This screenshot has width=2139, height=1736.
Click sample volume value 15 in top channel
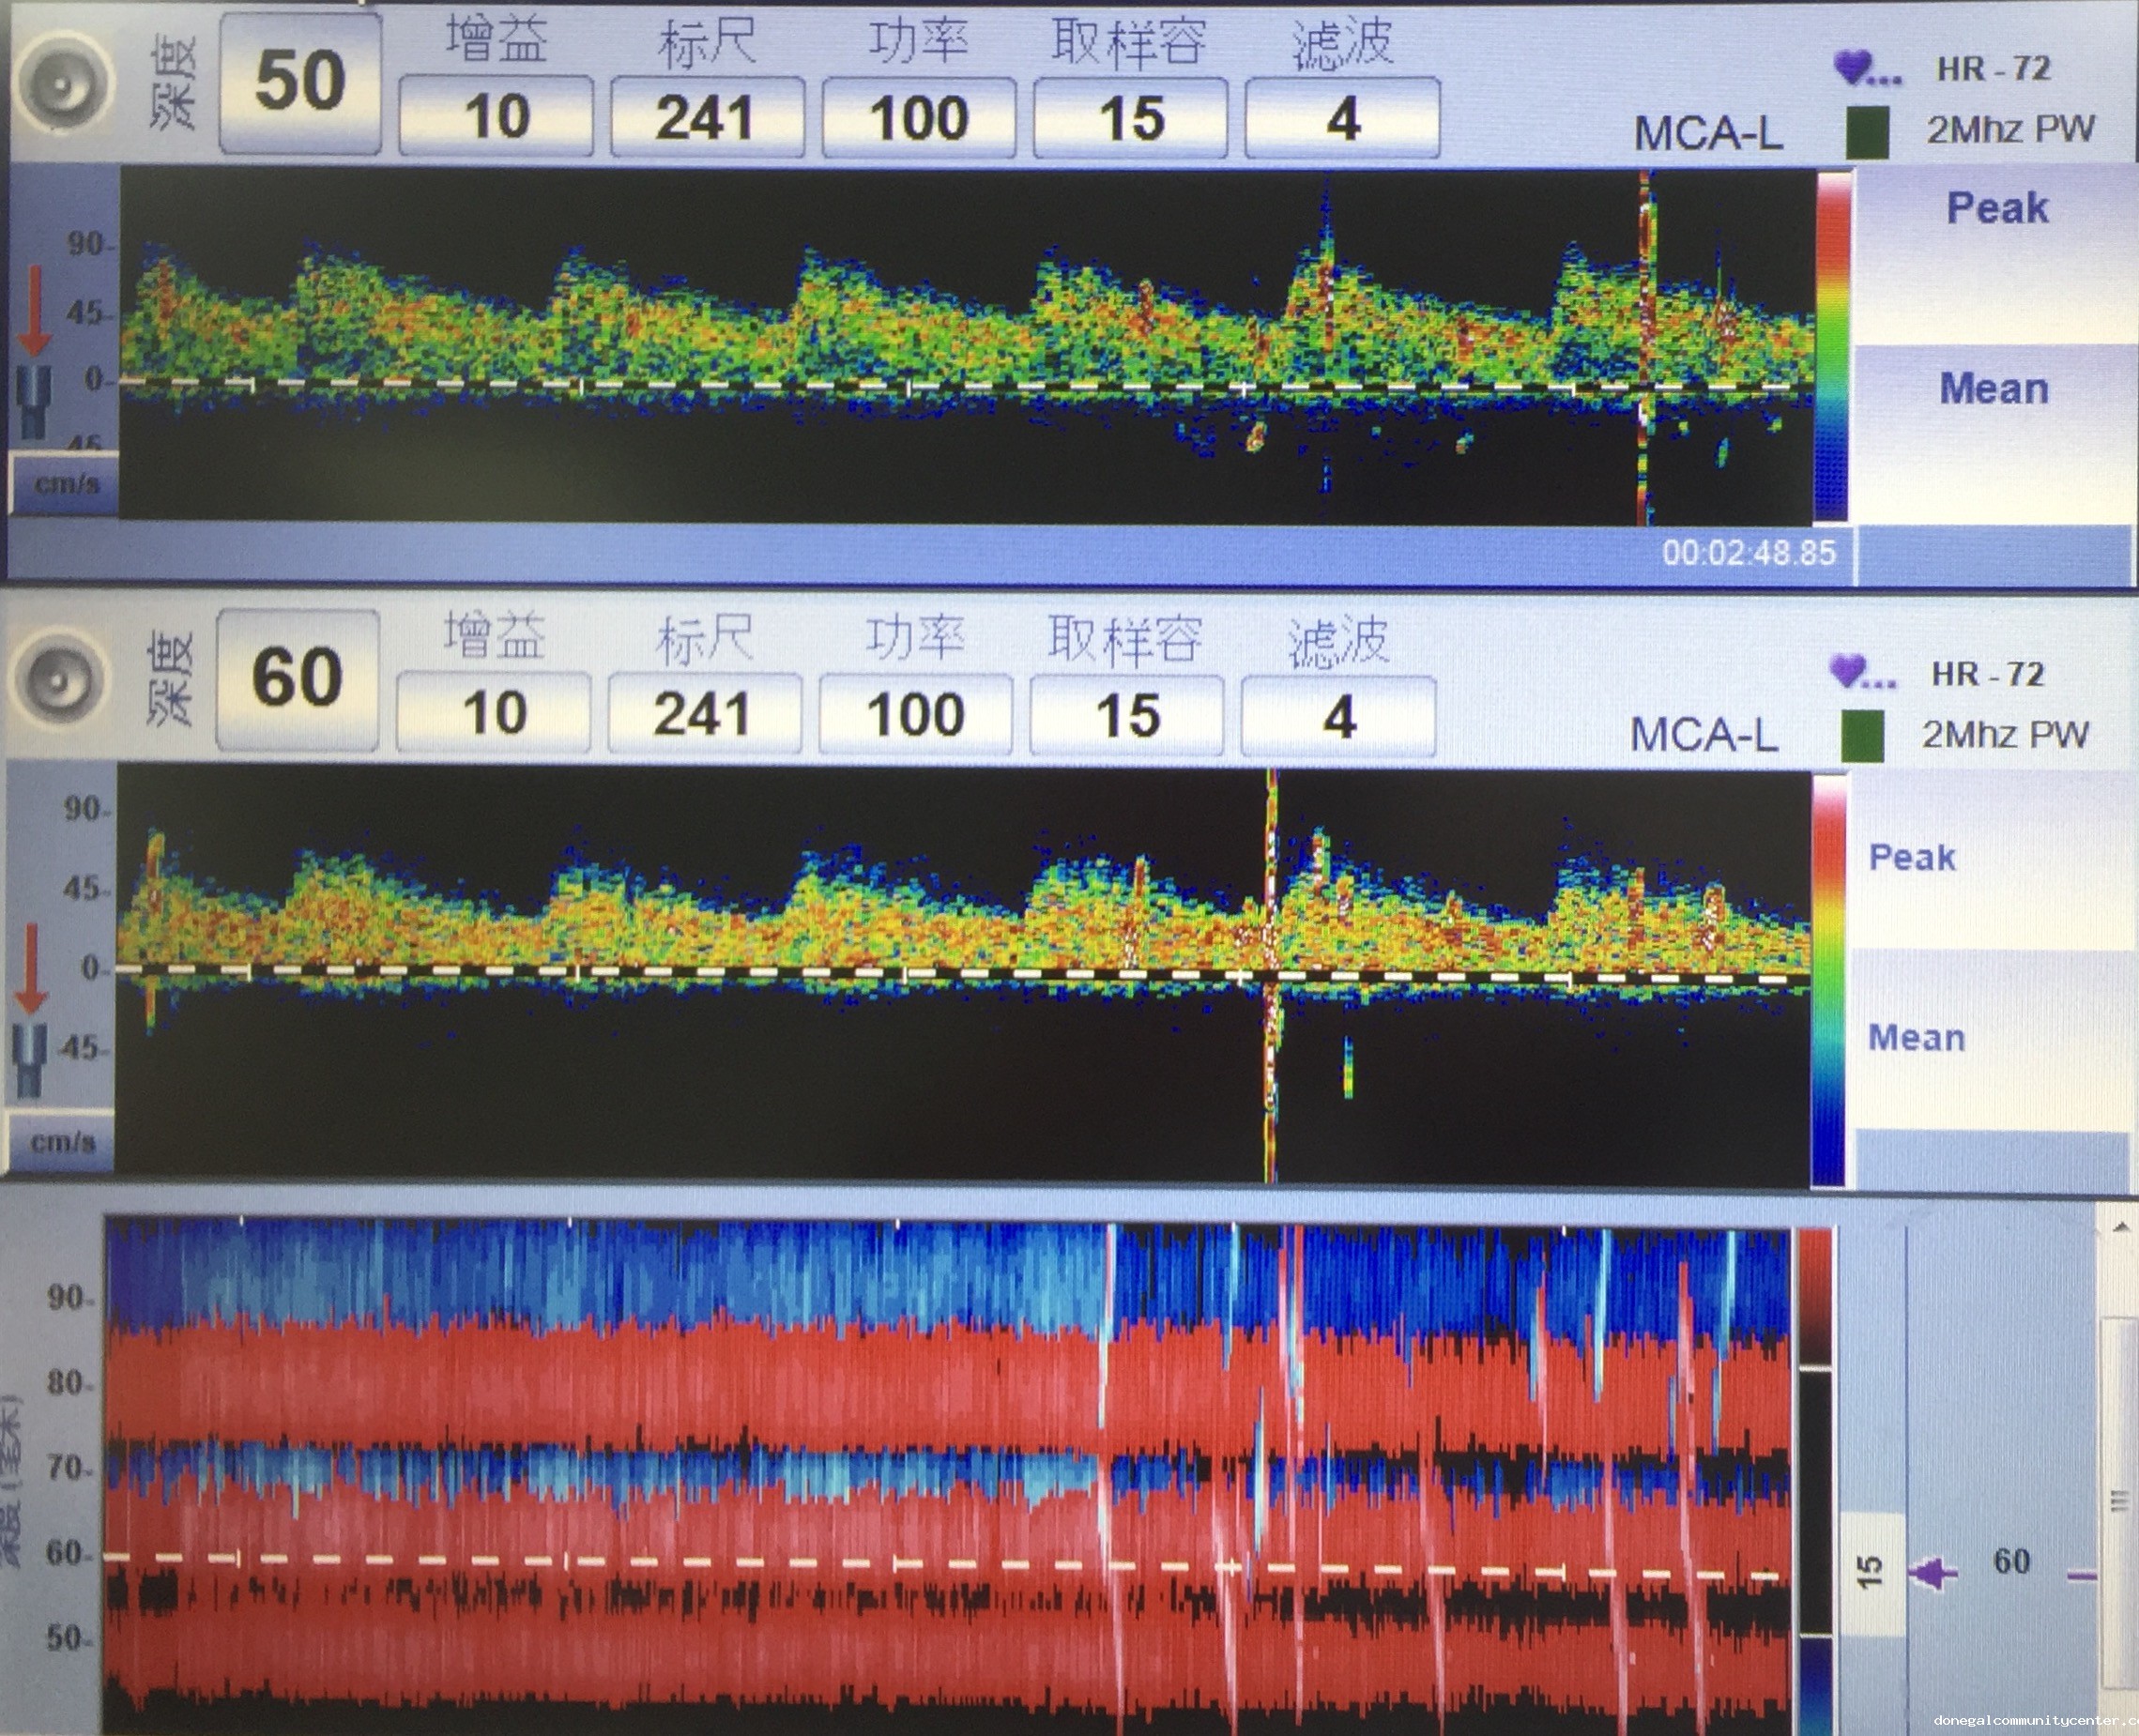1130,119
